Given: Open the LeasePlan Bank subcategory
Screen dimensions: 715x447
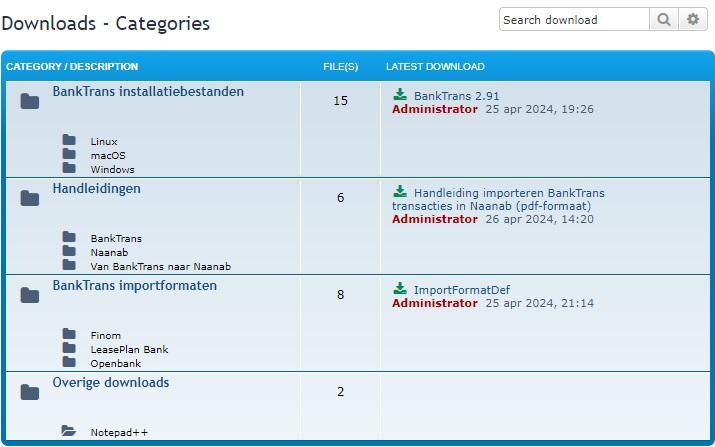Looking at the screenshot, I should coord(129,350).
